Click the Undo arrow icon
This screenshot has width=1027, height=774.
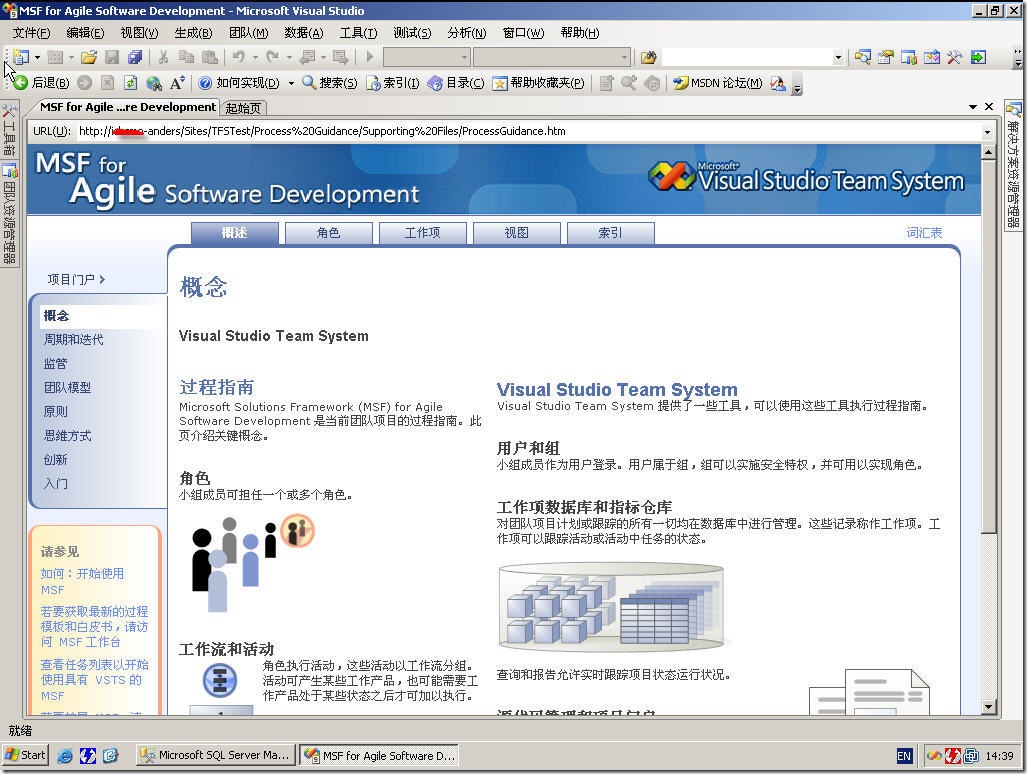239,58
